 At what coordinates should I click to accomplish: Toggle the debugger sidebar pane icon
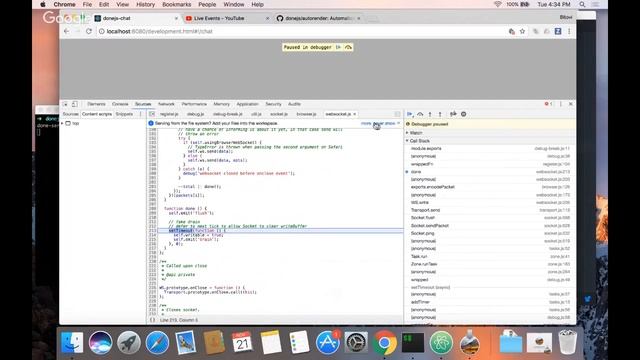point(397,114)
